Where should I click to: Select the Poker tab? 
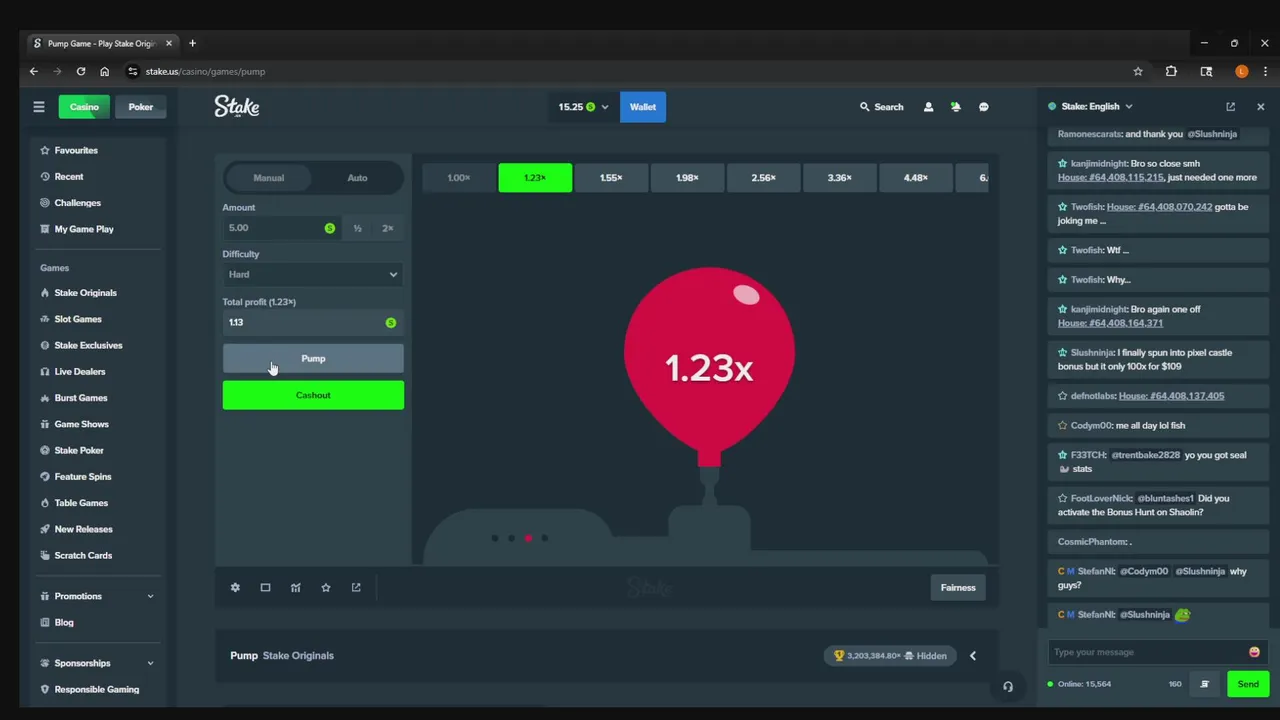tap(141, 107)
